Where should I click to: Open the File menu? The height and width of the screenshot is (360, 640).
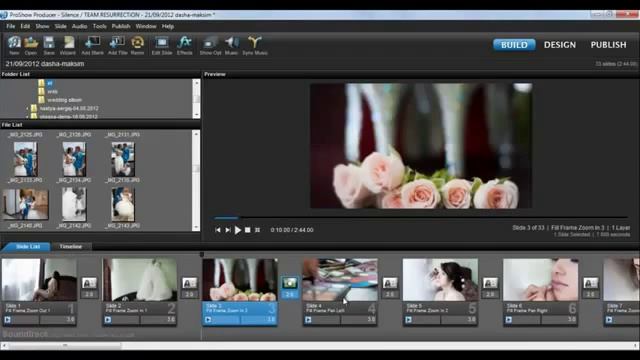[11, 26]
